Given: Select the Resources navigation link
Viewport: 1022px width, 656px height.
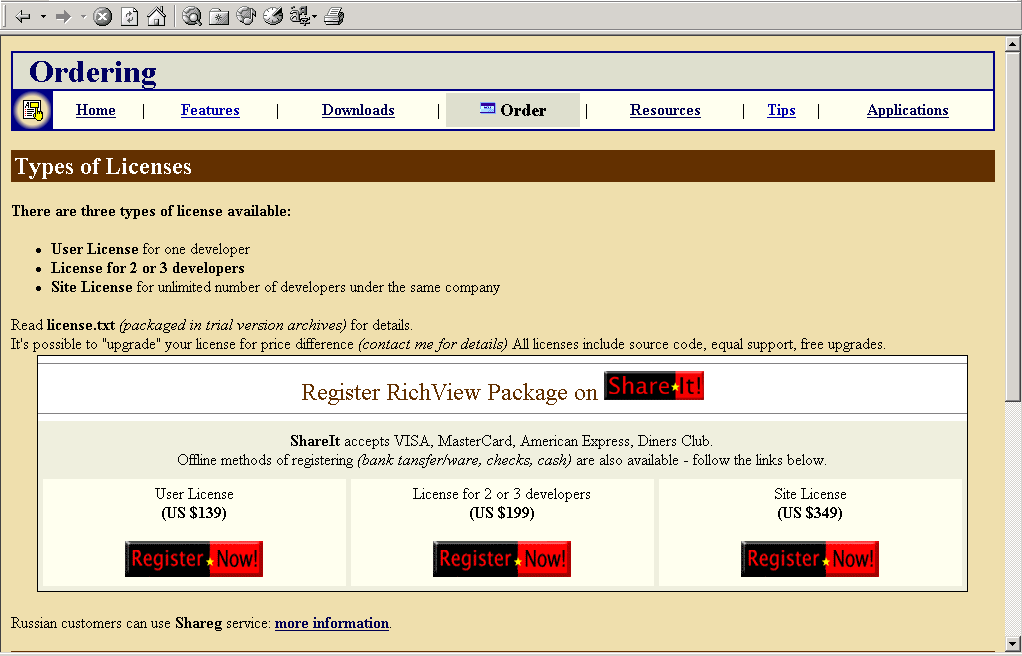Looking at the screenshot, I should pos(665,110).
